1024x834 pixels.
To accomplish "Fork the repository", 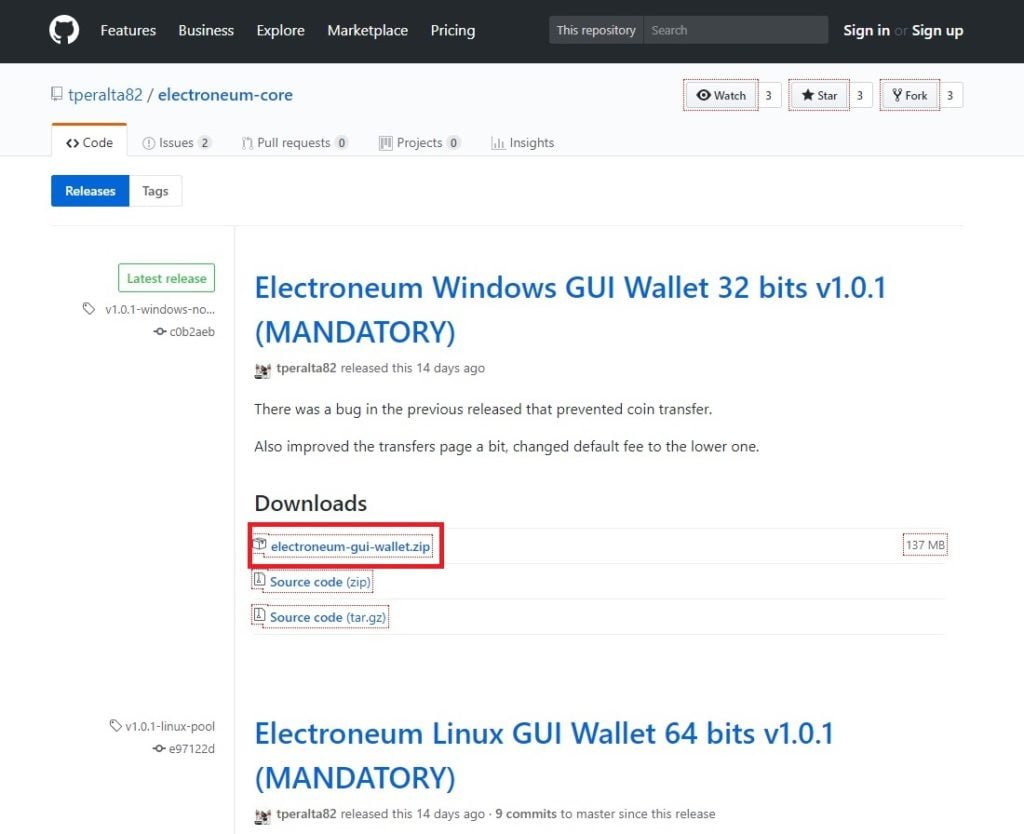I will [910, 95].
